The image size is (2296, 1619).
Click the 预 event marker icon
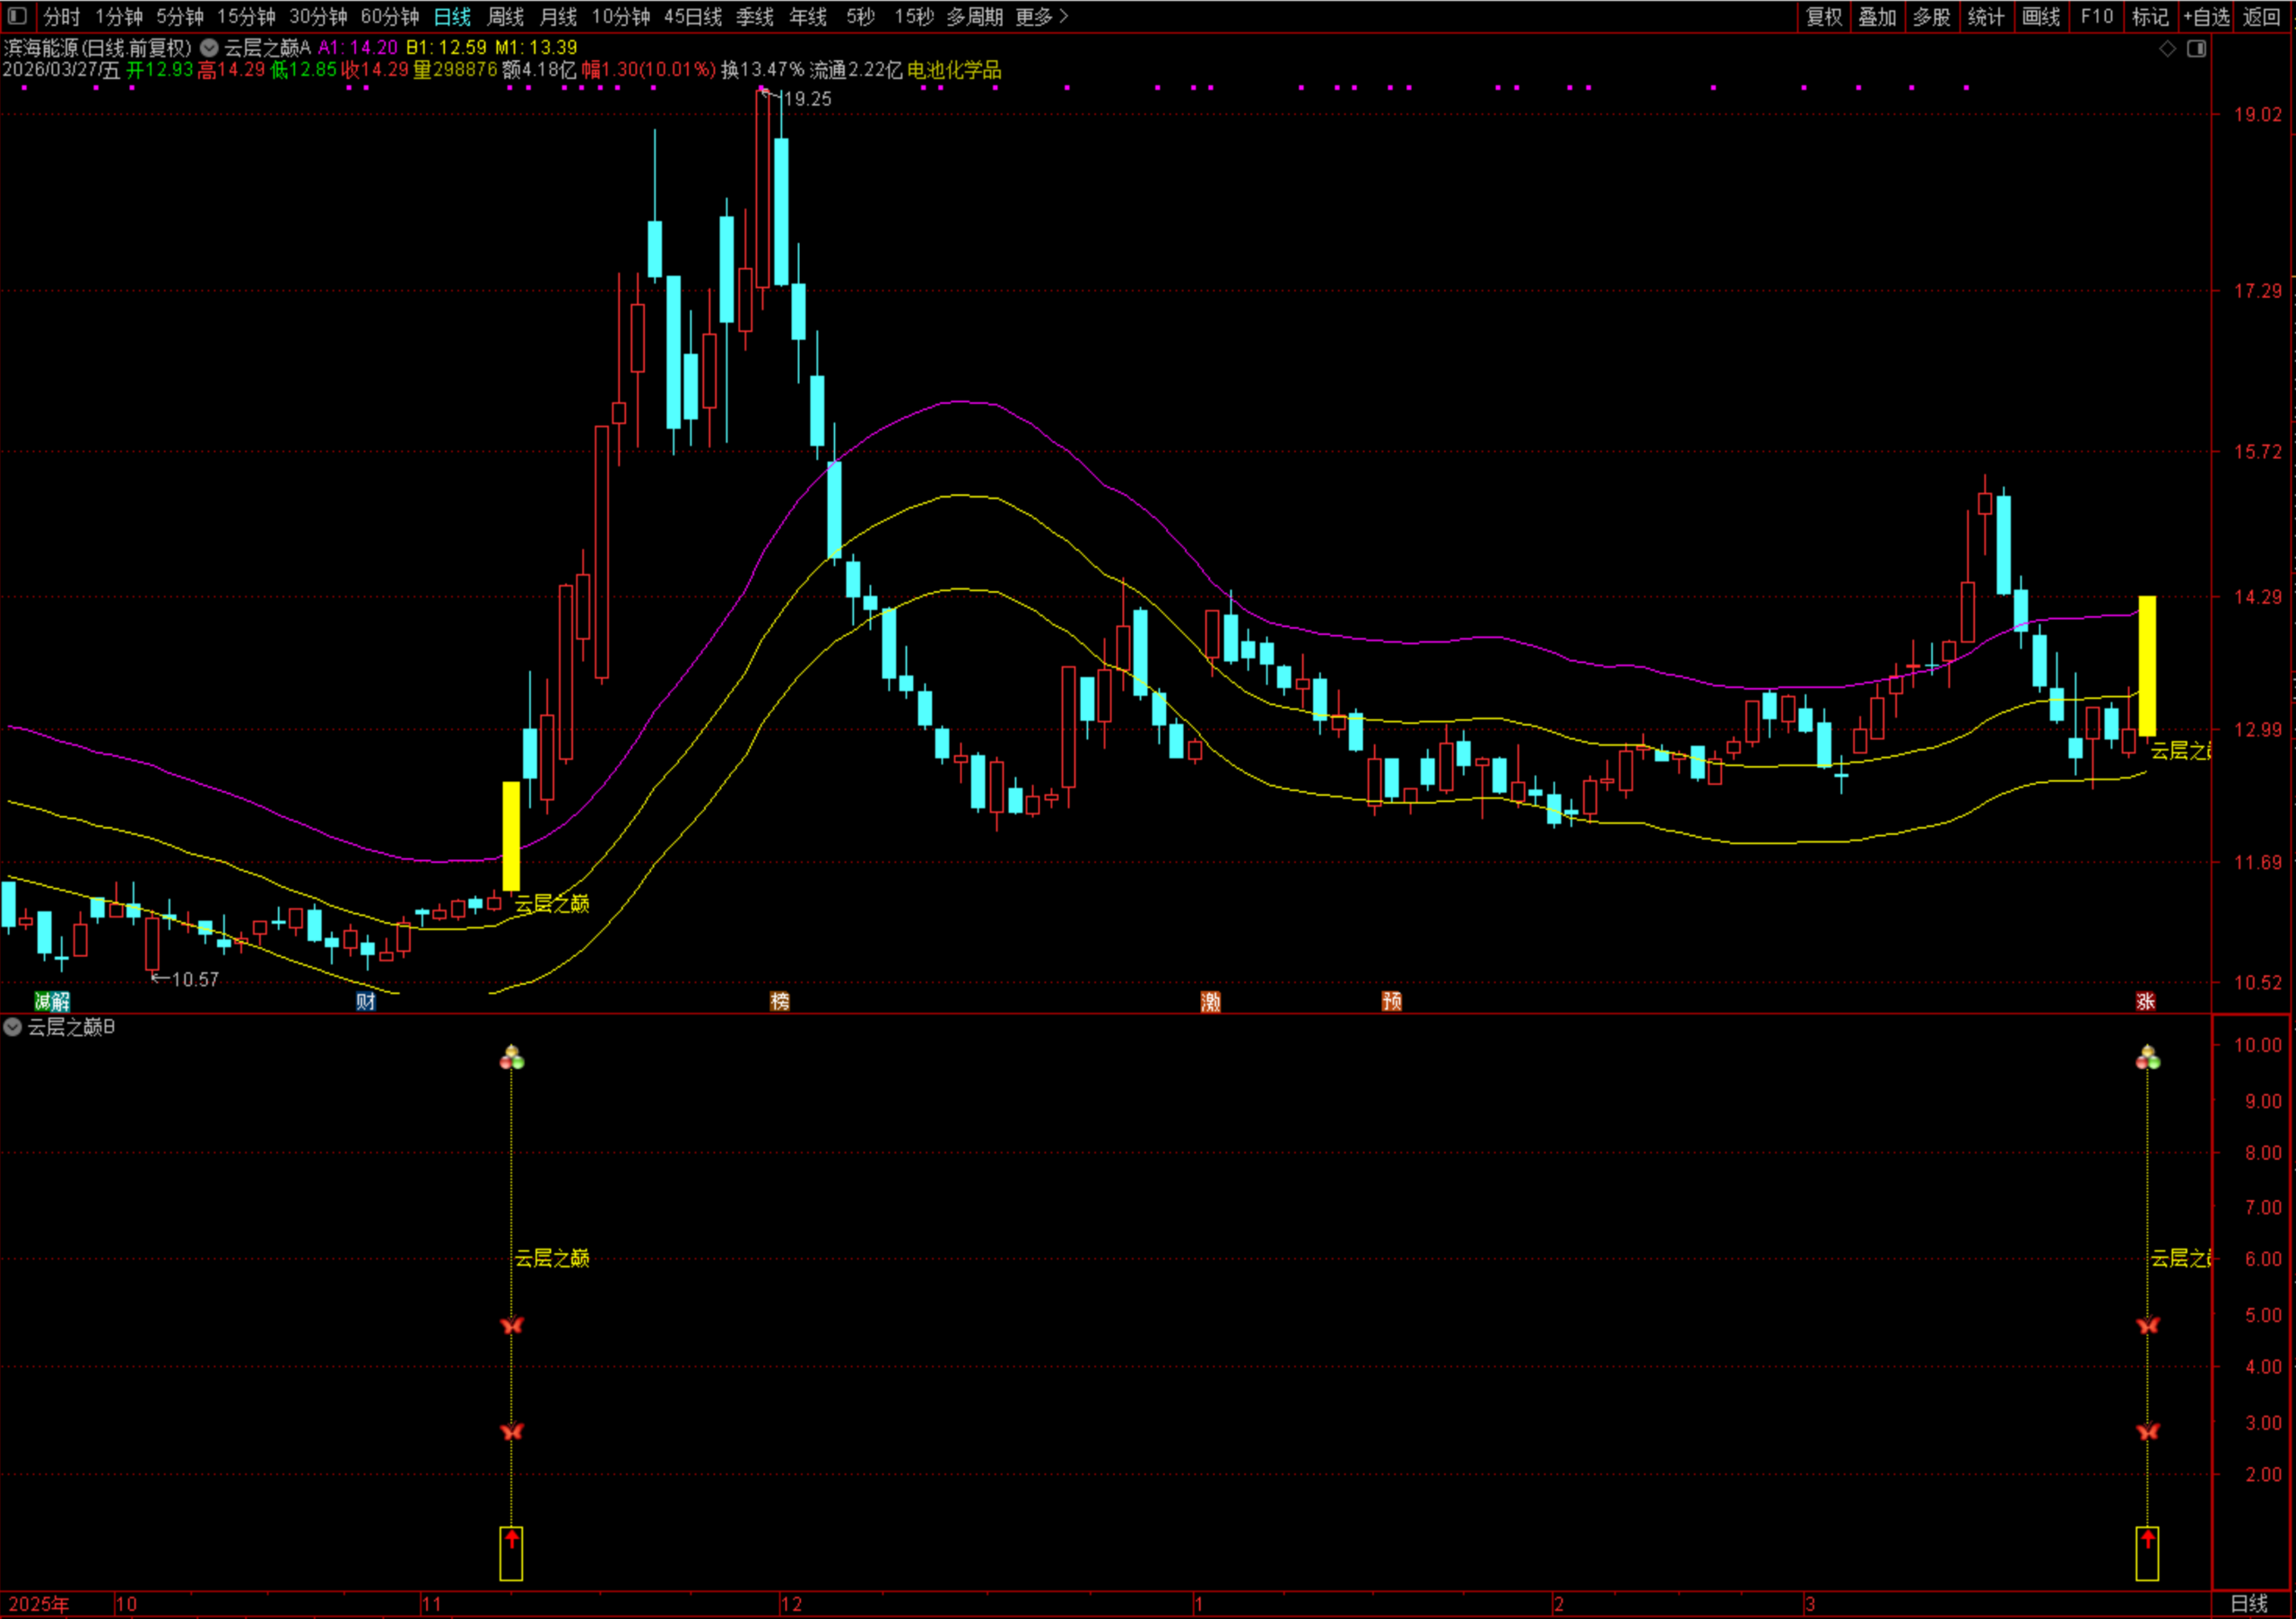point(1392,1001)
